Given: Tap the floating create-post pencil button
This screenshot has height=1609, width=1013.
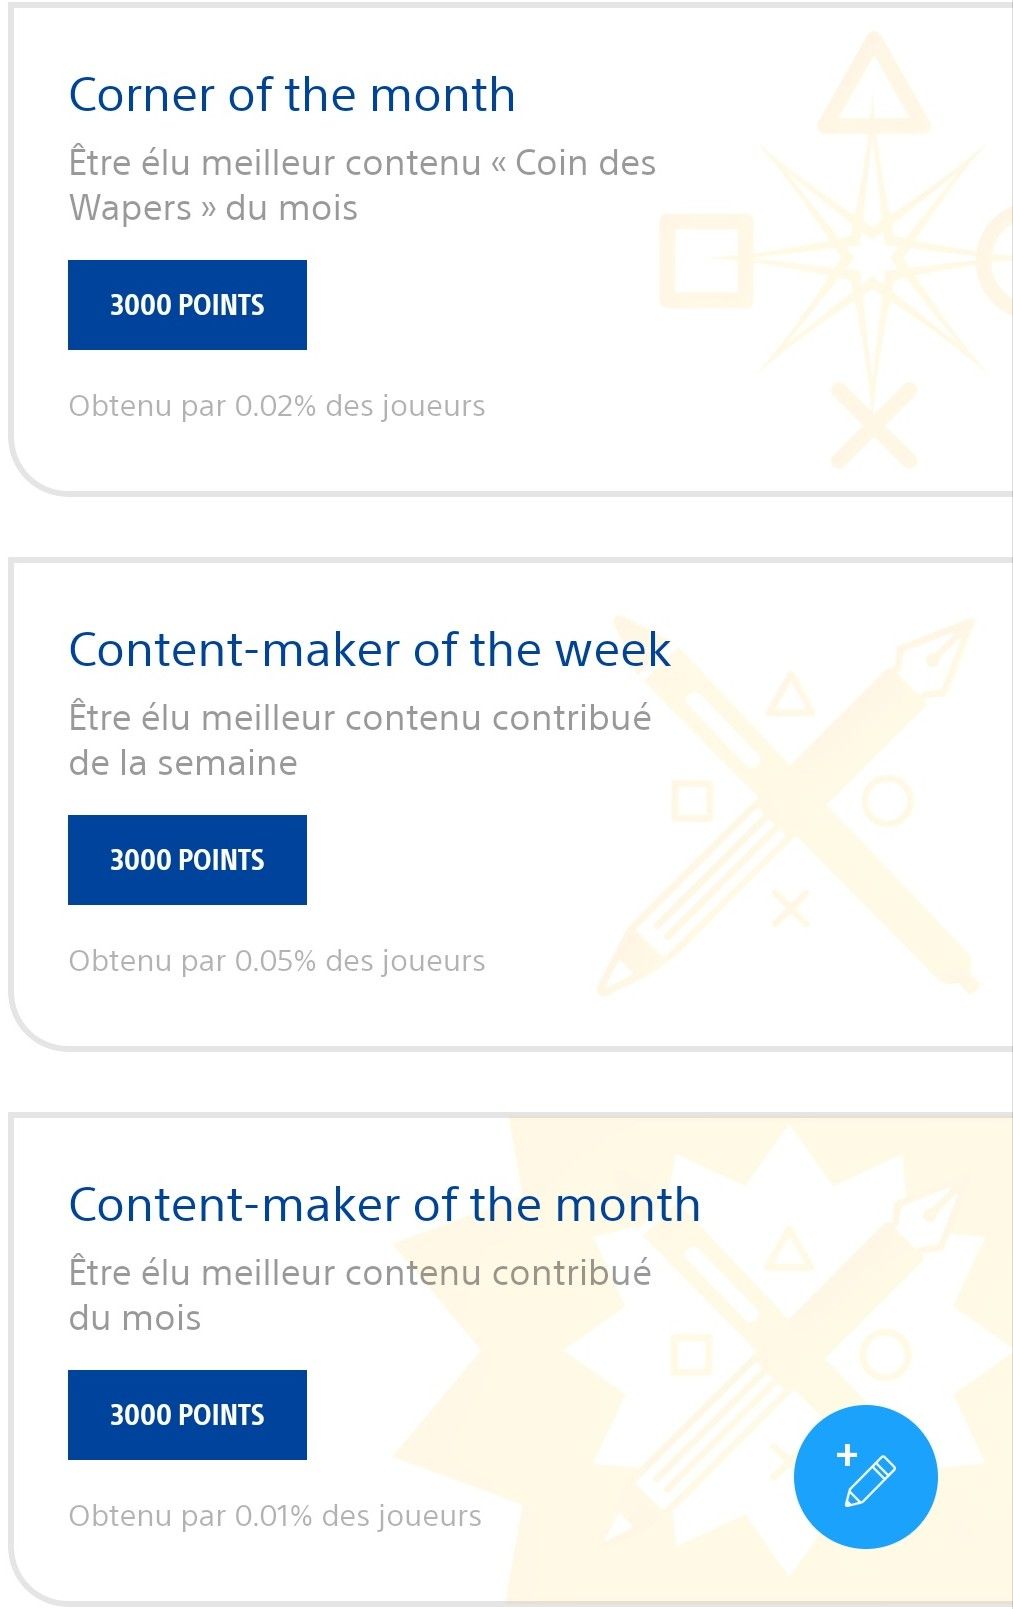Looking at the screenshot, I should (865, 1476).
